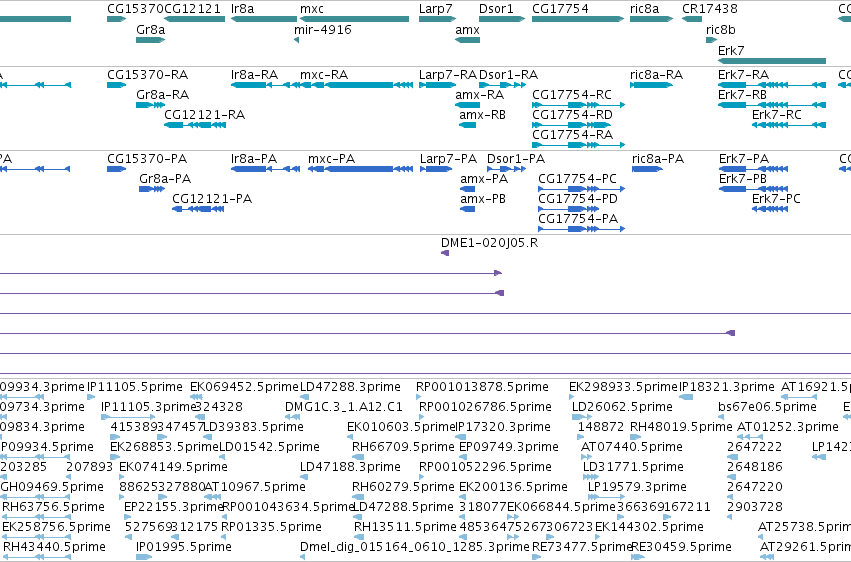Screen dimensions: 851x562
Task: Select EST RP001013878.5prime
Action: coord(482,387)
